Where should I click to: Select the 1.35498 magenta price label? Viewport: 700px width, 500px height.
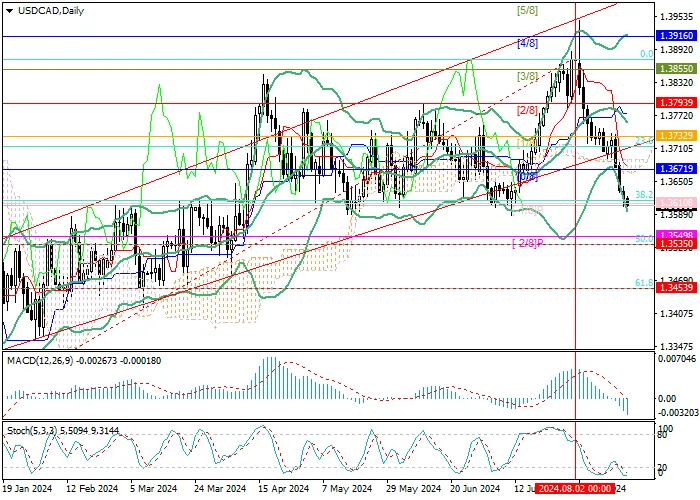pyautogui.click(x=677, y=235)
